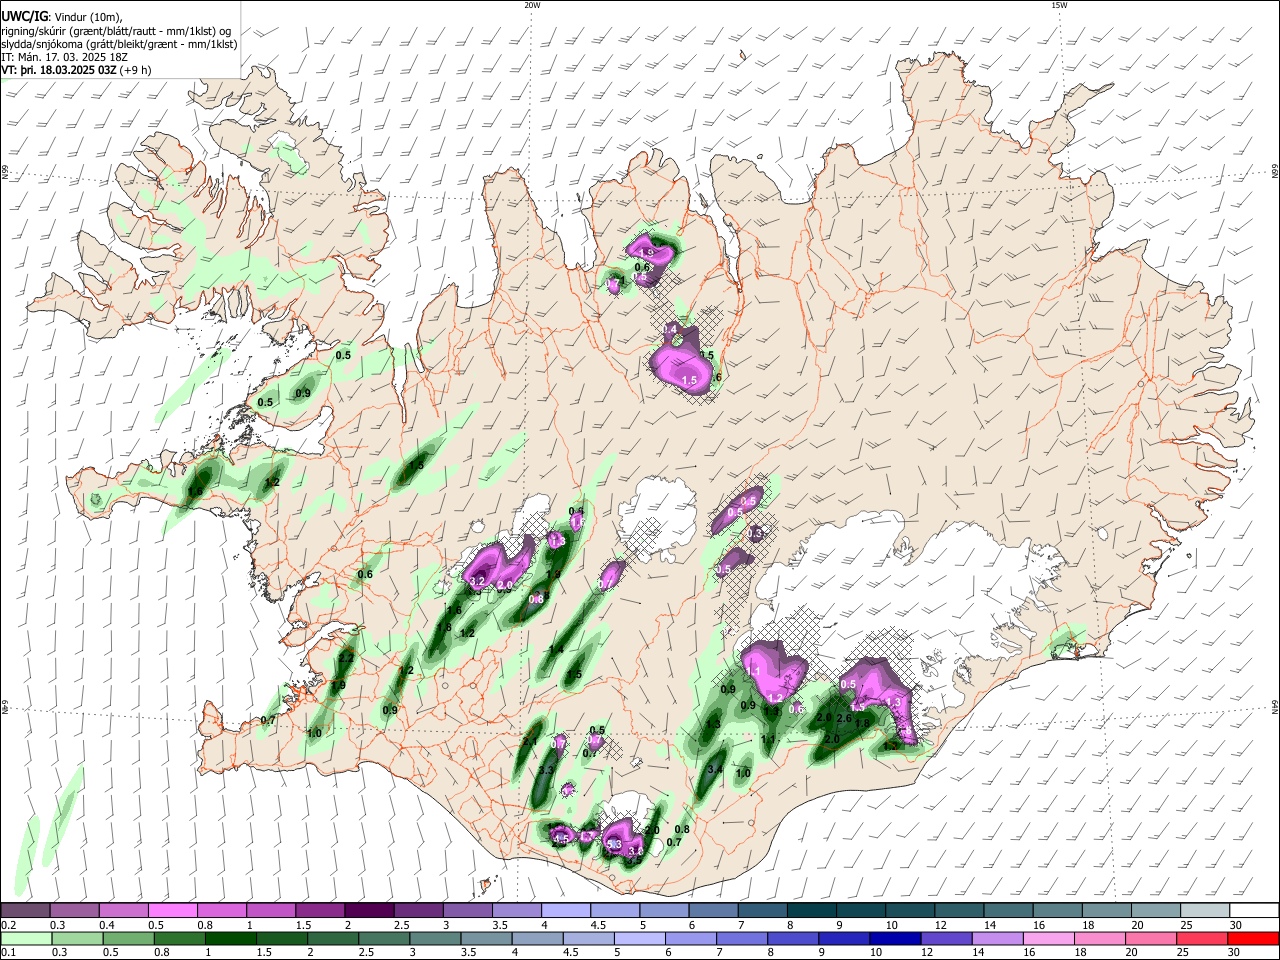This screenshot has height=960, width=1280.
Task: Click the rain legend swatch starting at 9
Action: (843, 938)
